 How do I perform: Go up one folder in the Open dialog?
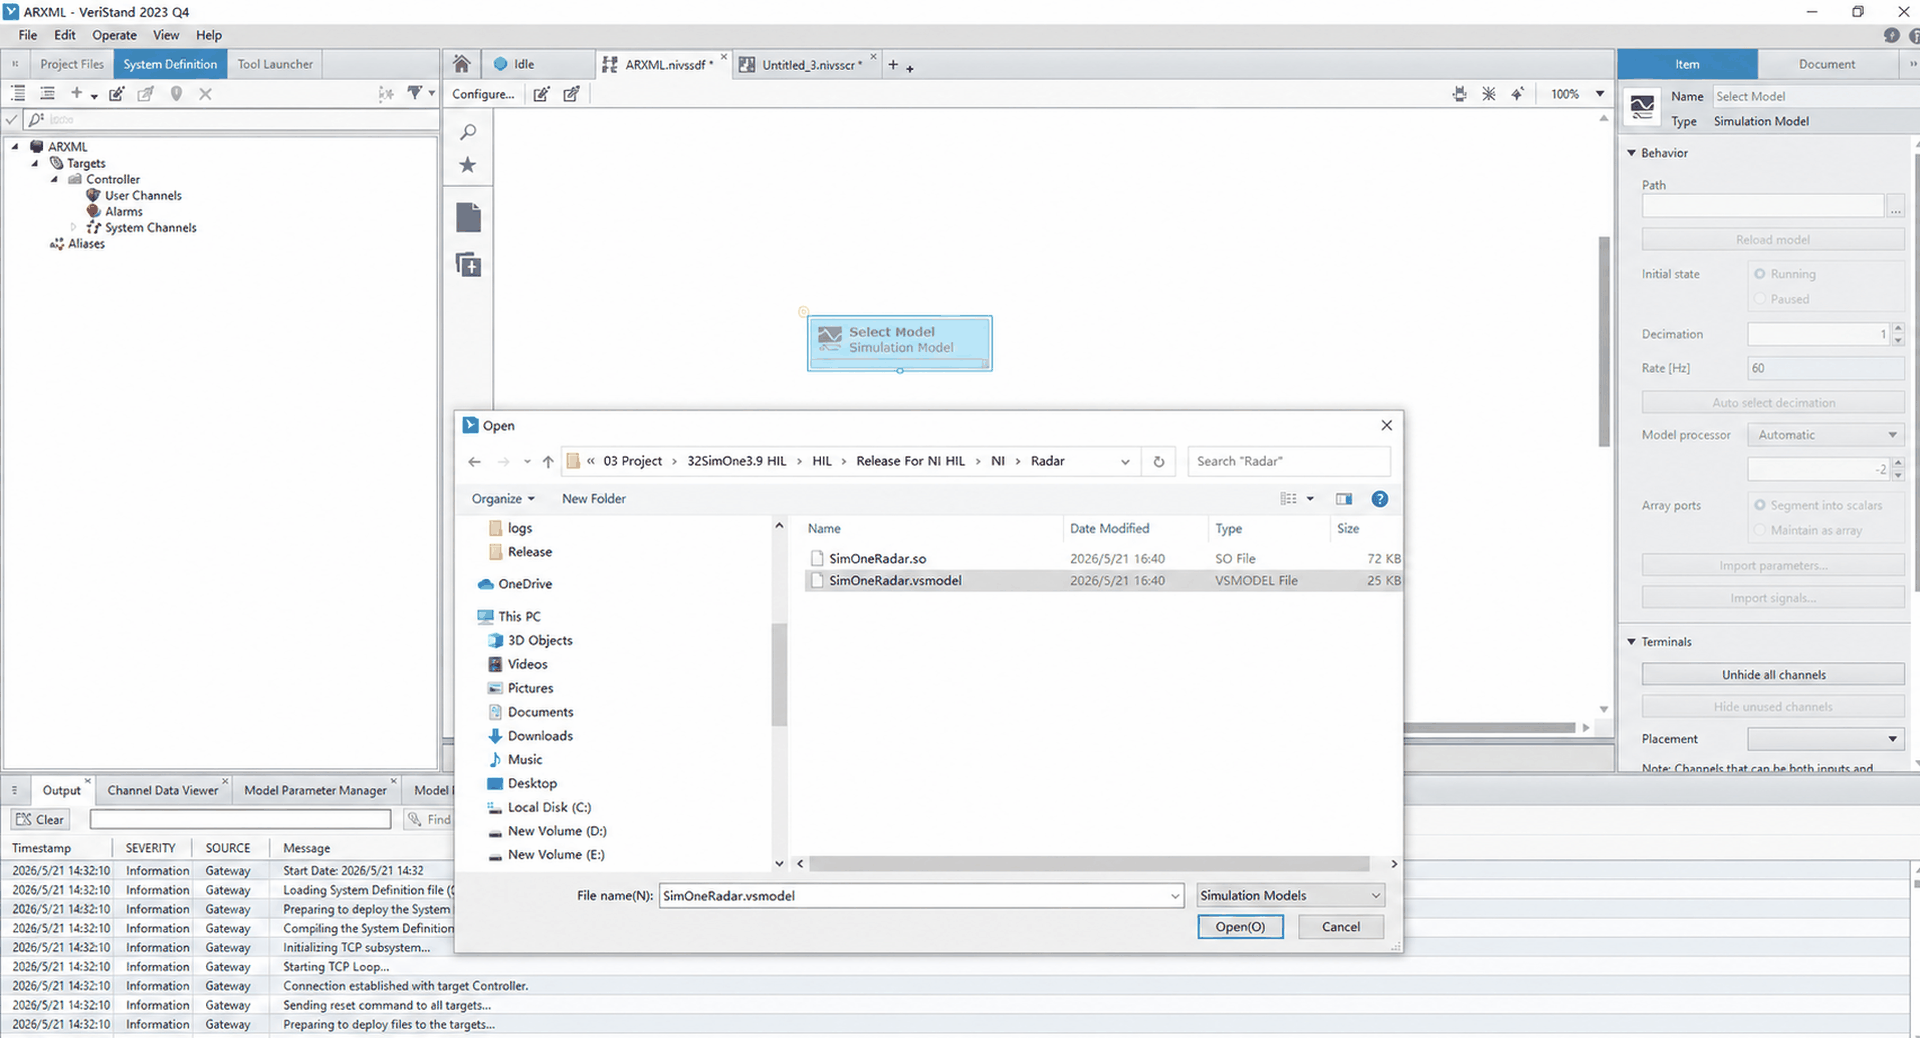[548, 461]
